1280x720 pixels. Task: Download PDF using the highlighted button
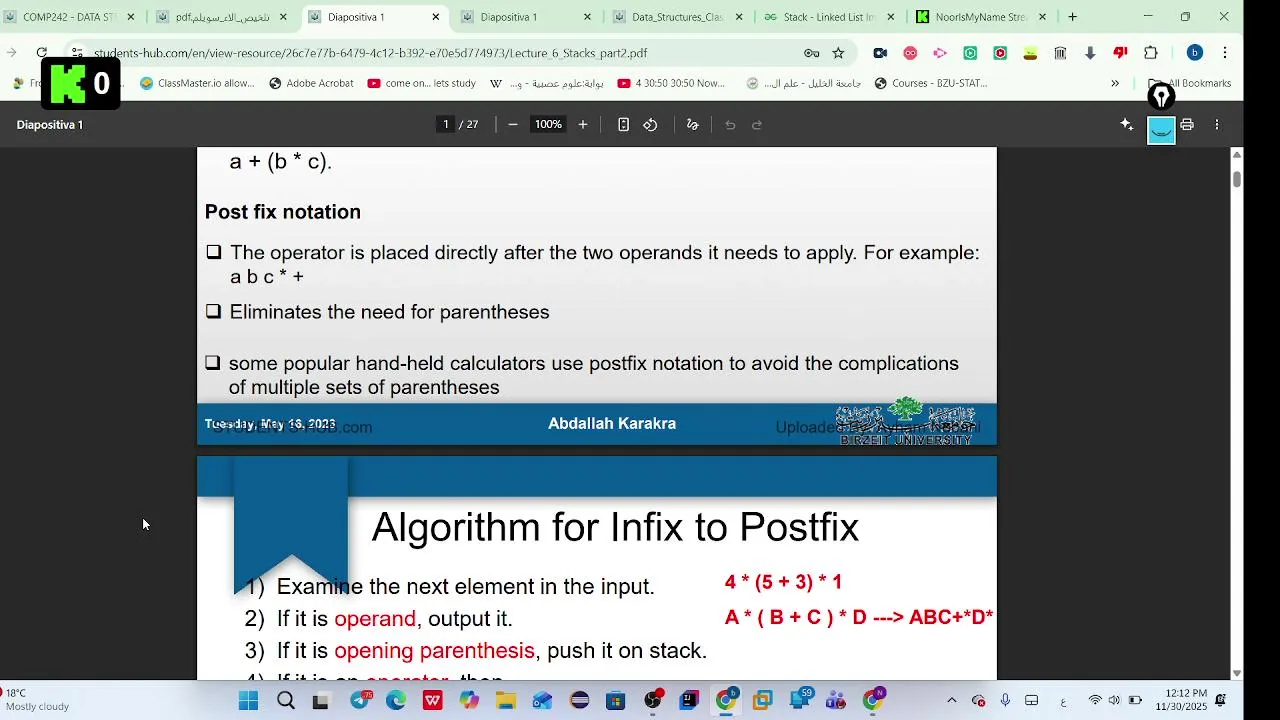click(1161, 130)
